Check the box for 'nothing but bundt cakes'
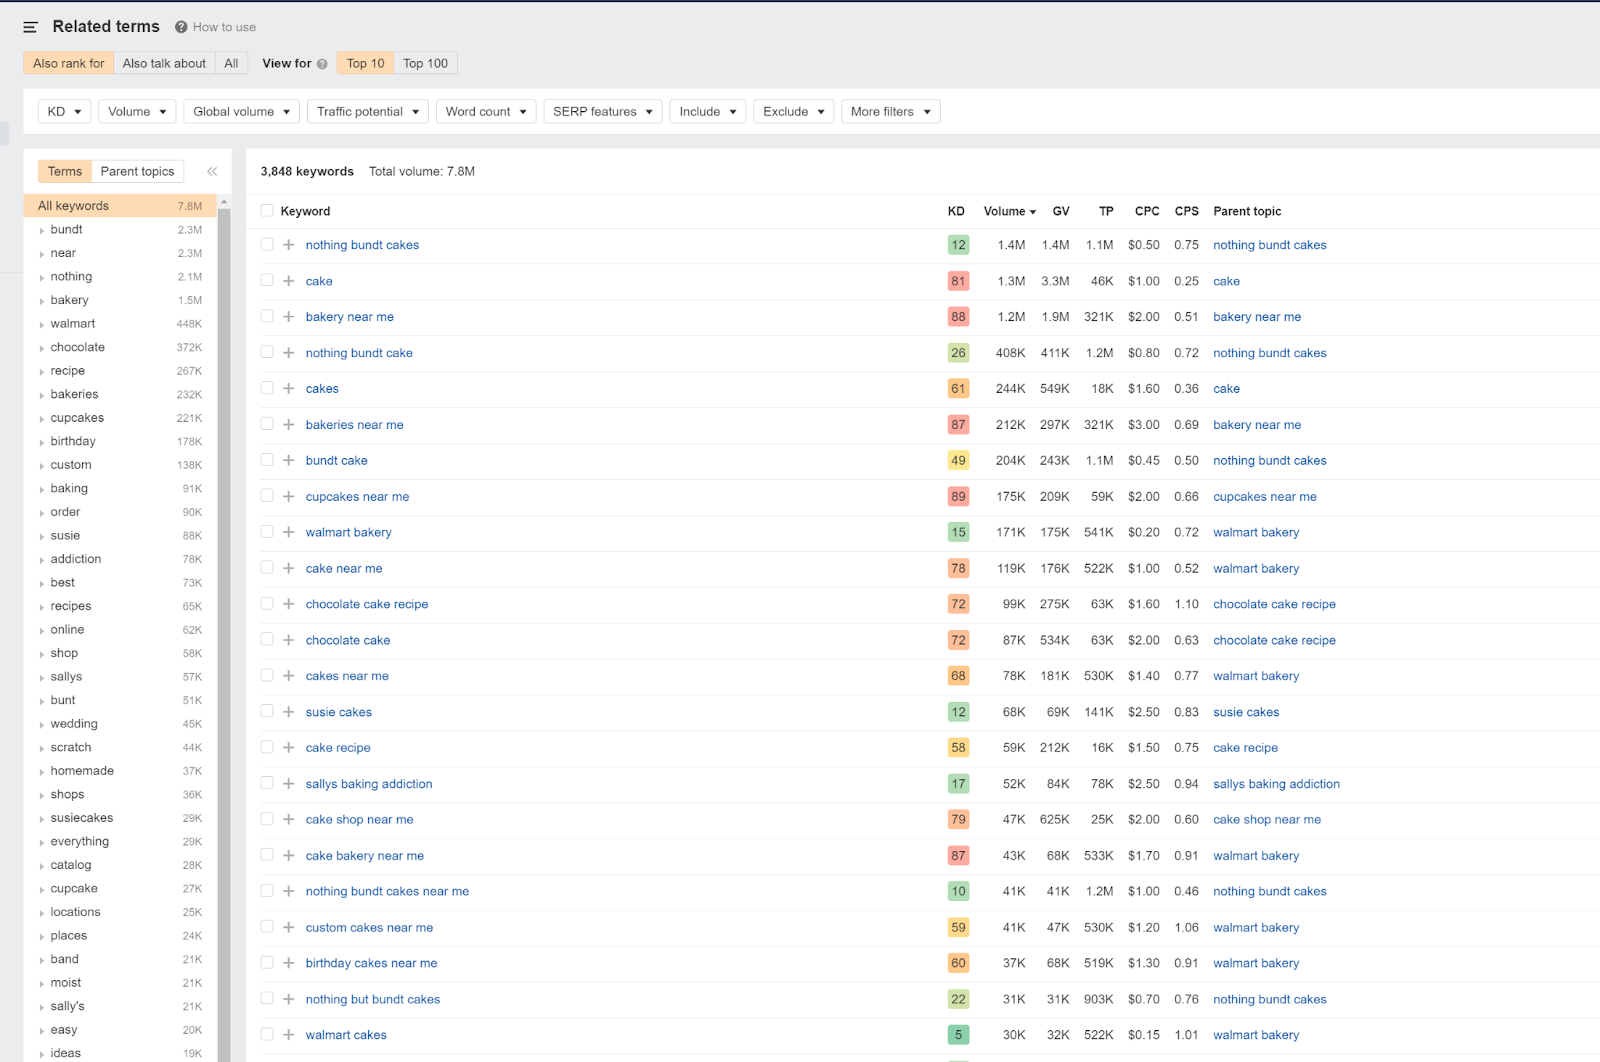The width and height of the screenshot is (1600, 1062). (x=267, y=999)
